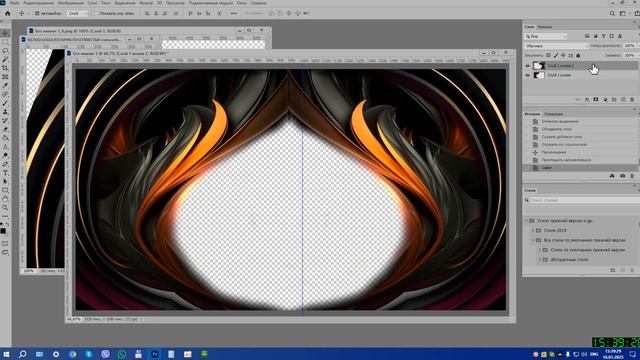Screen dimensions: 640x360
Task: Select the Rectangular Marquee tool
Action: (5, 42)
